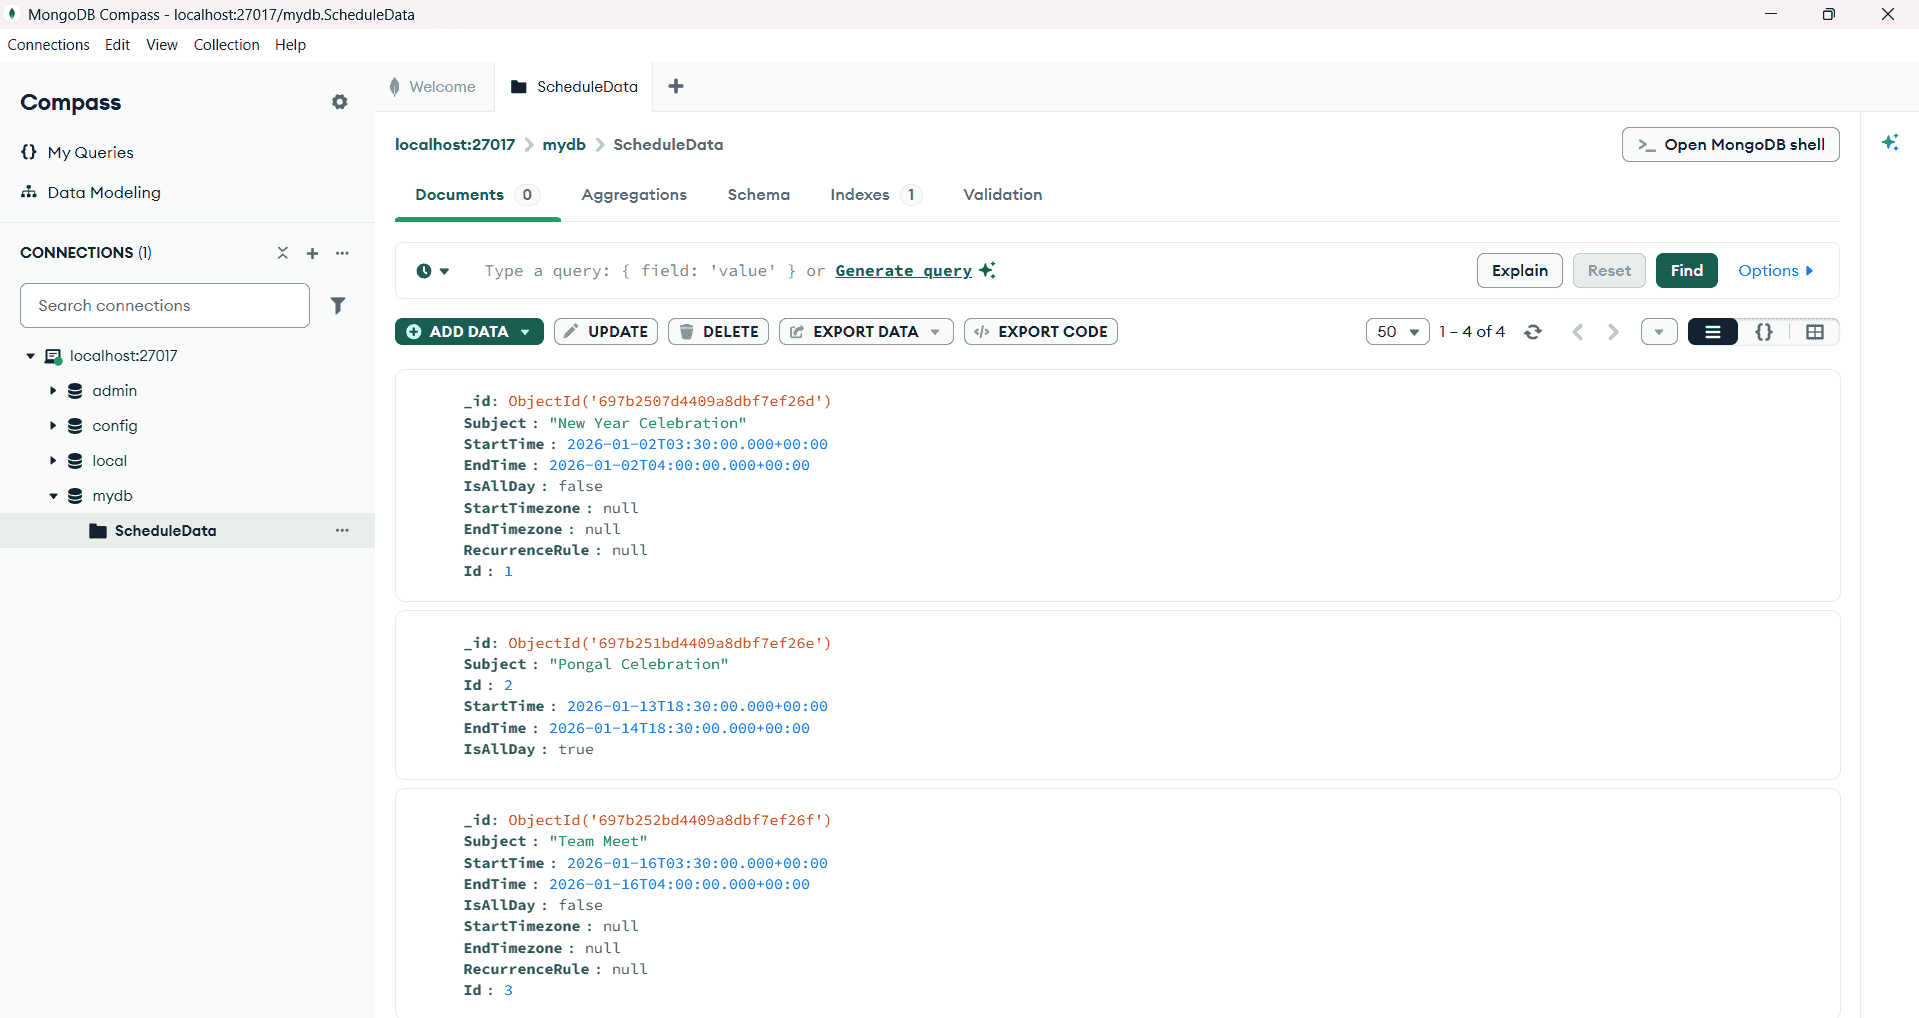This screenshot has height=1018, width=1919.
Task: Open My Queries in sidebar
Action: coord(77,152)
